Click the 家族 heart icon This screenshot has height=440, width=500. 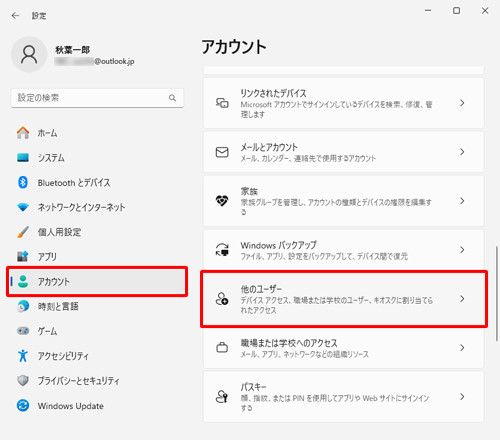coord(222,201)
